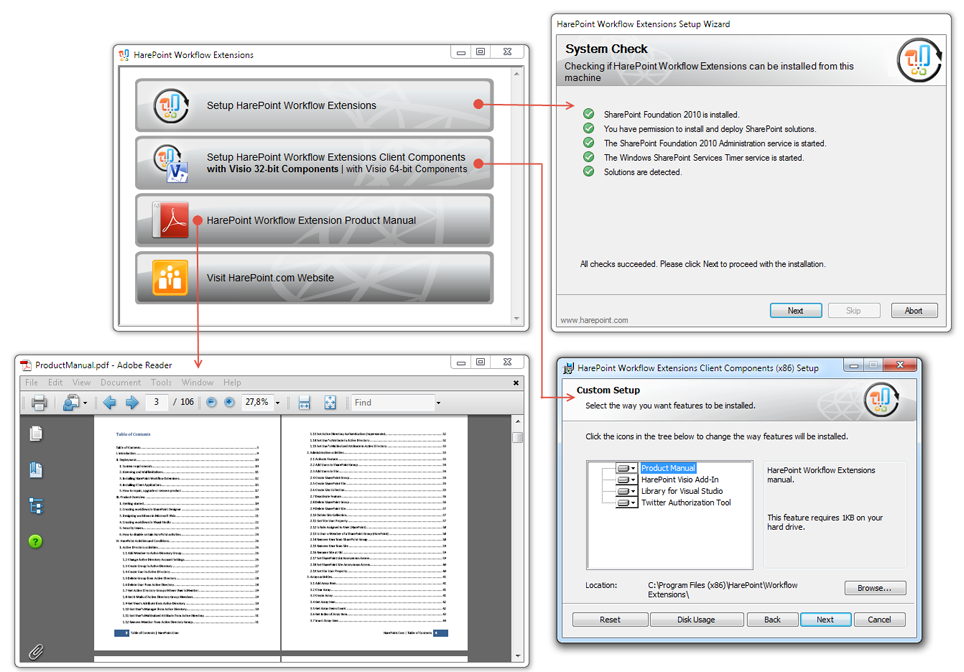This screenshot has height=672, width=964.
Task: Click the Back button in Custom Setup
Action: point(772,620)
